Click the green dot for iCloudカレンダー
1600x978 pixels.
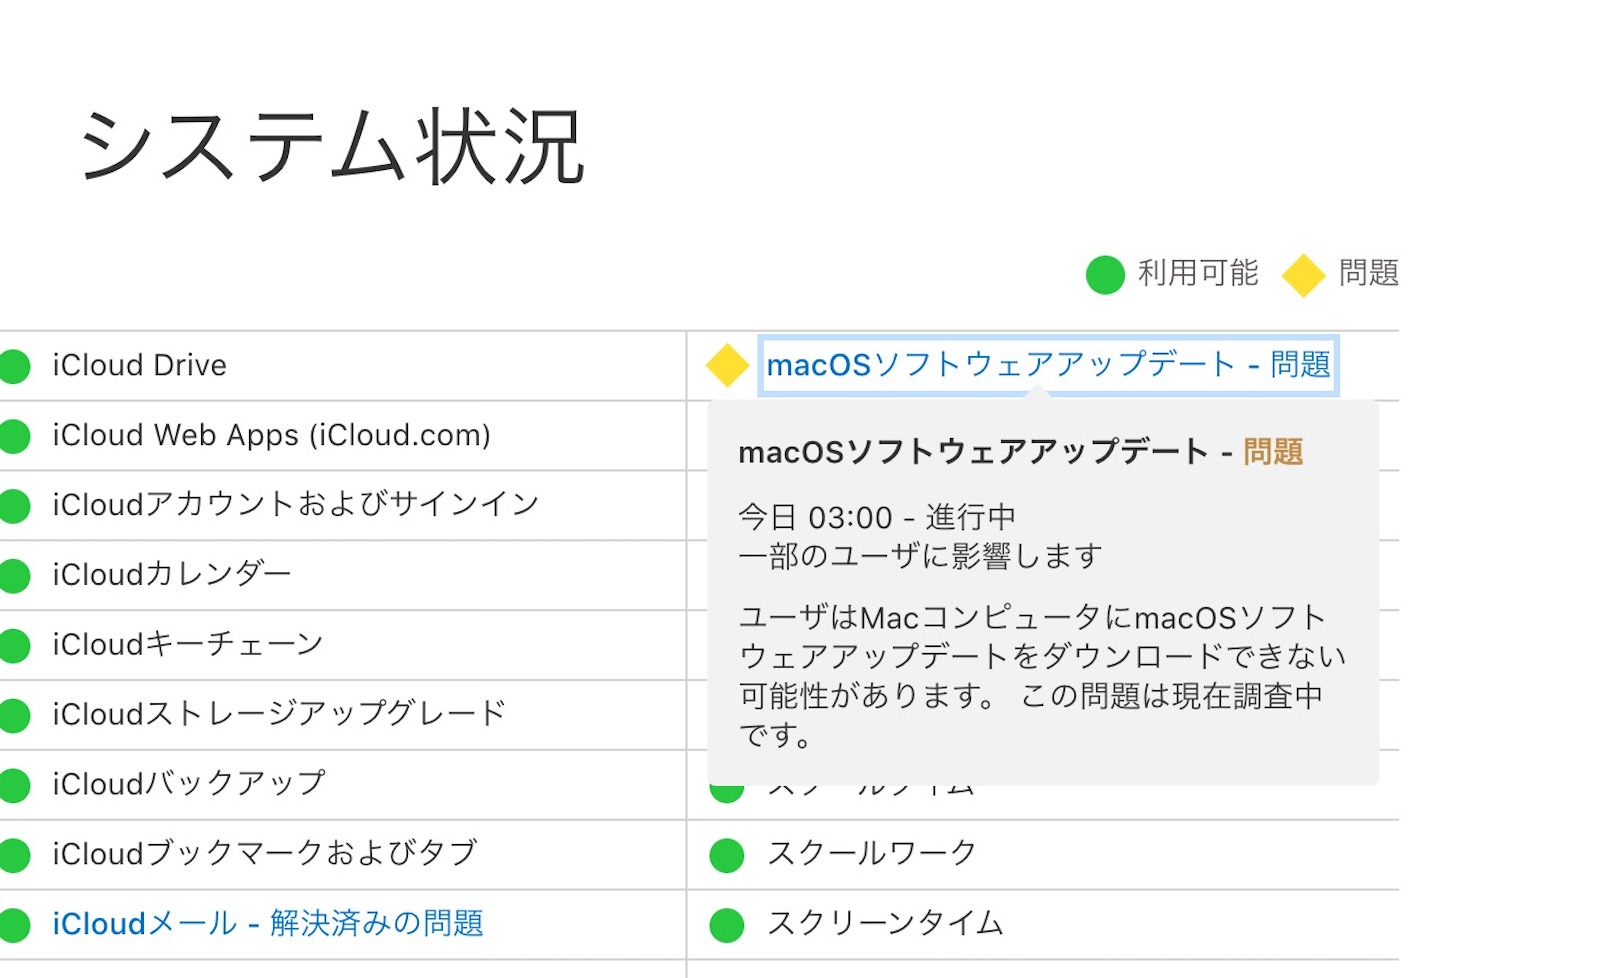coord(13,575)
